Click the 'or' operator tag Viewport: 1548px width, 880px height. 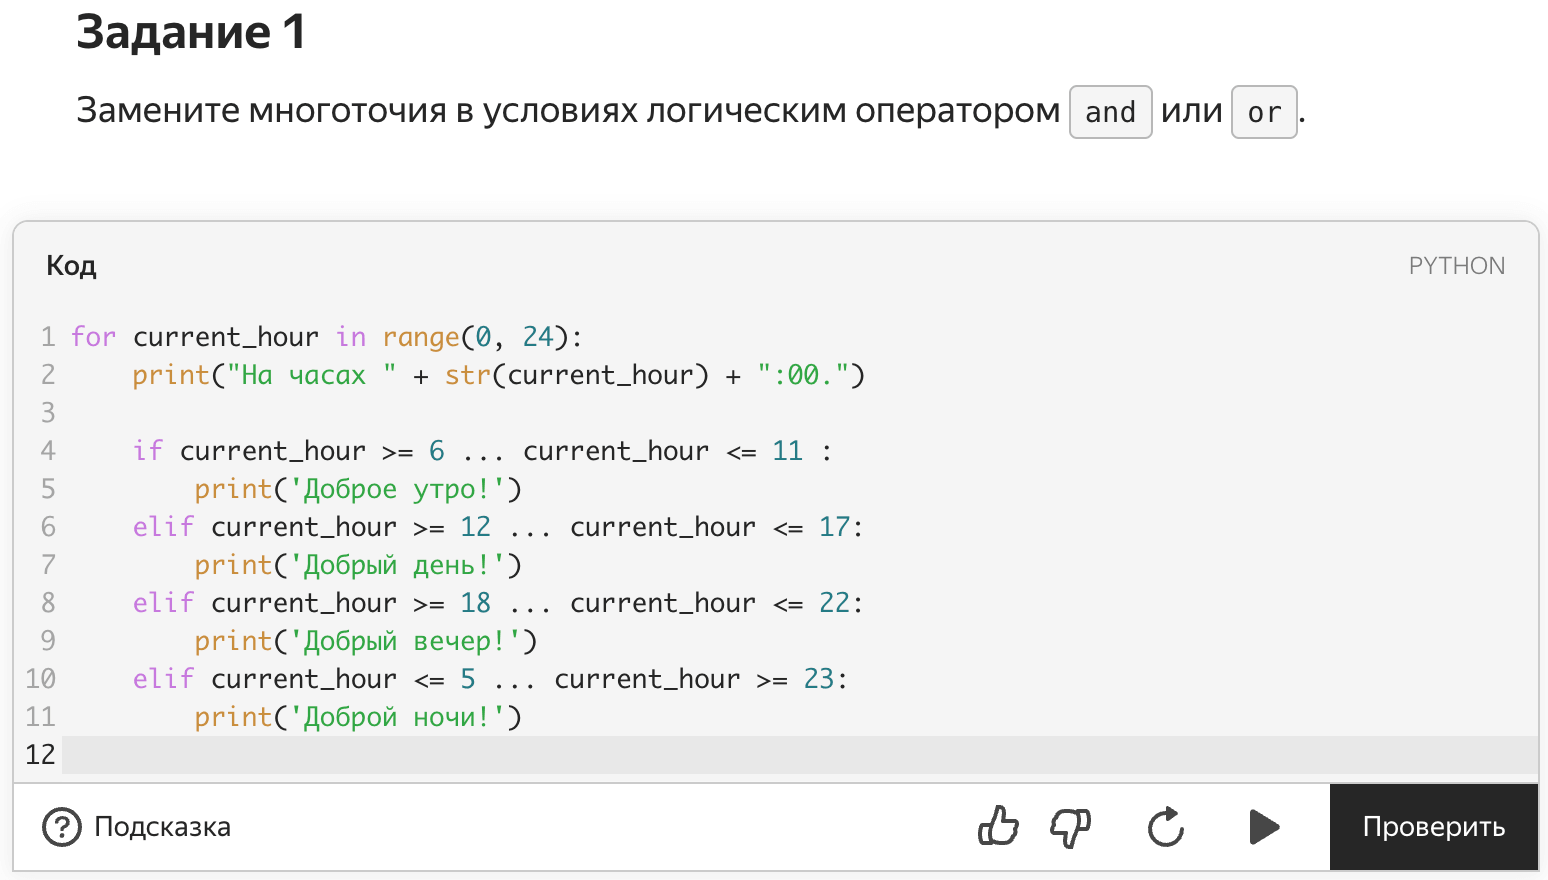pos(1264,112)
